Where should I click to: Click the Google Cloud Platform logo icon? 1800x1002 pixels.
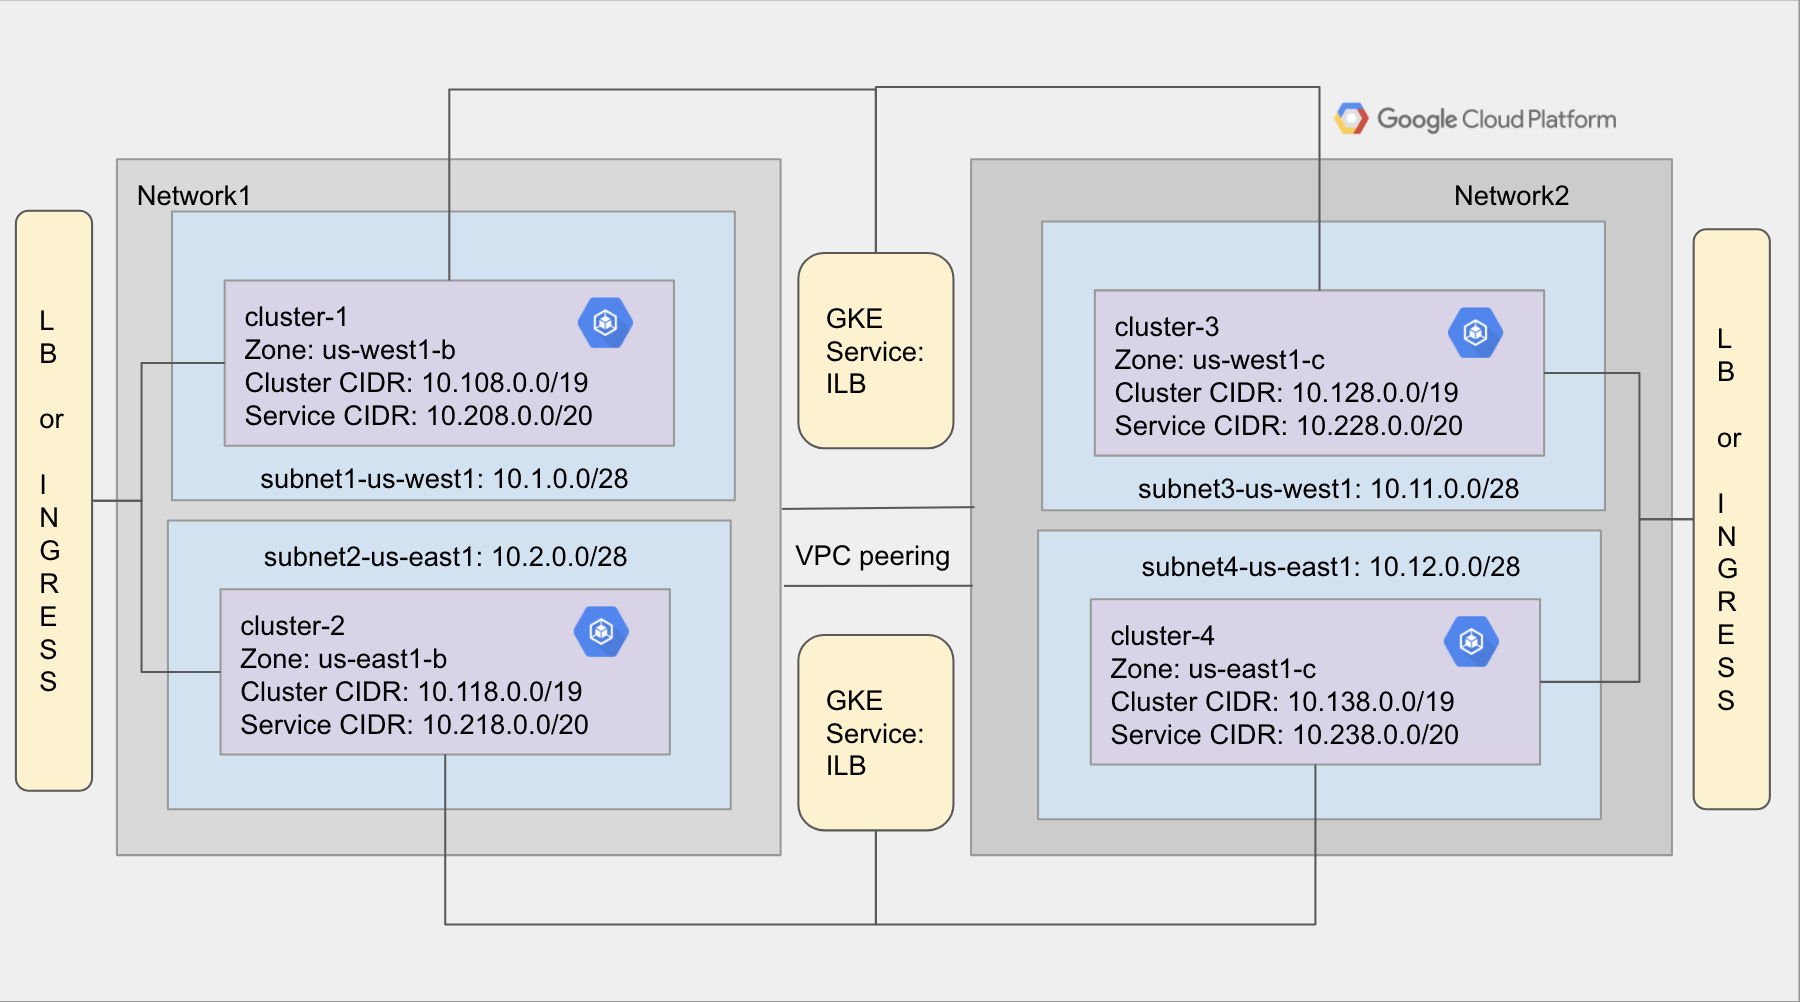point(1351,119)
